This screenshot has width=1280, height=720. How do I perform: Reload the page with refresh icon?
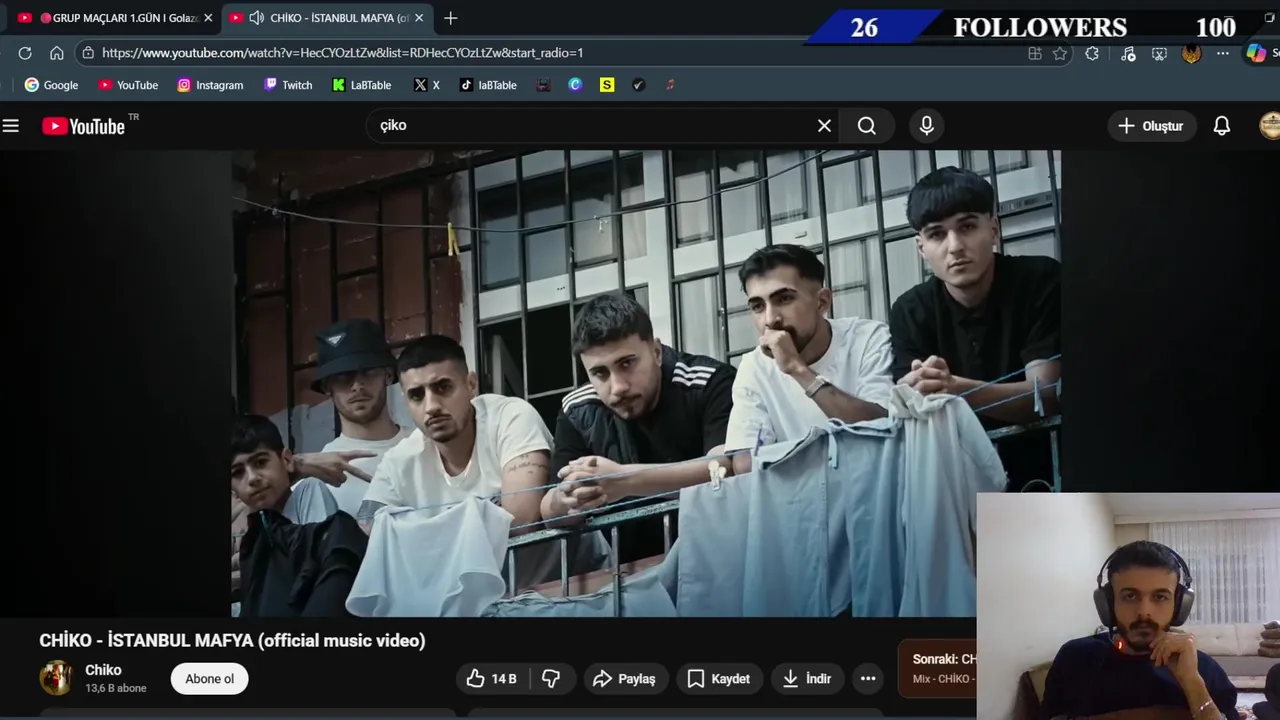click(x=25, y=53)
